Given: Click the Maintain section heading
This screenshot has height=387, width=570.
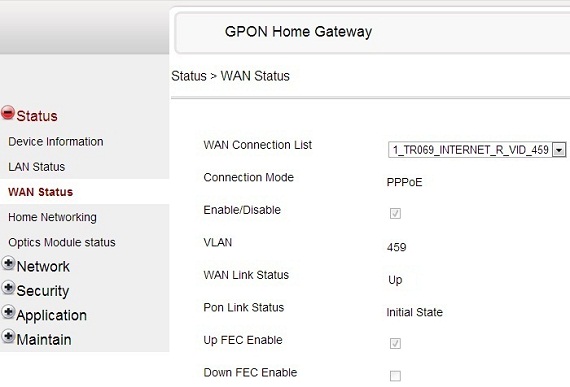Looking at the screenshot, I should click(x=44, y=340).
